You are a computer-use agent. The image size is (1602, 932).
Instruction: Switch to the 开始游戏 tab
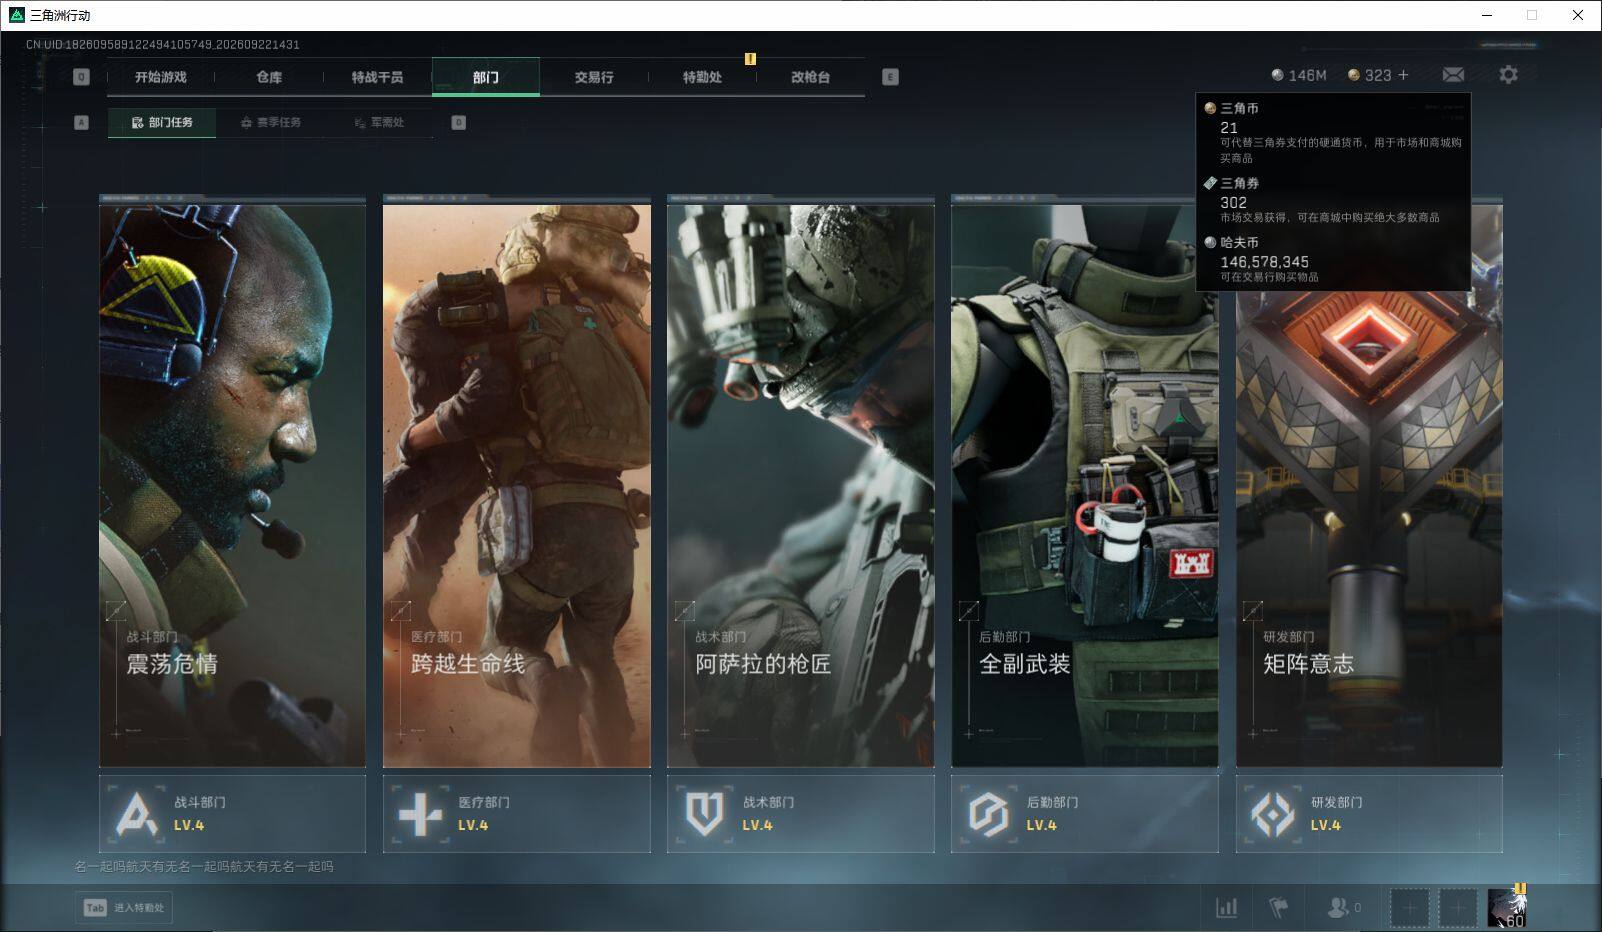(x=161, y=77)
